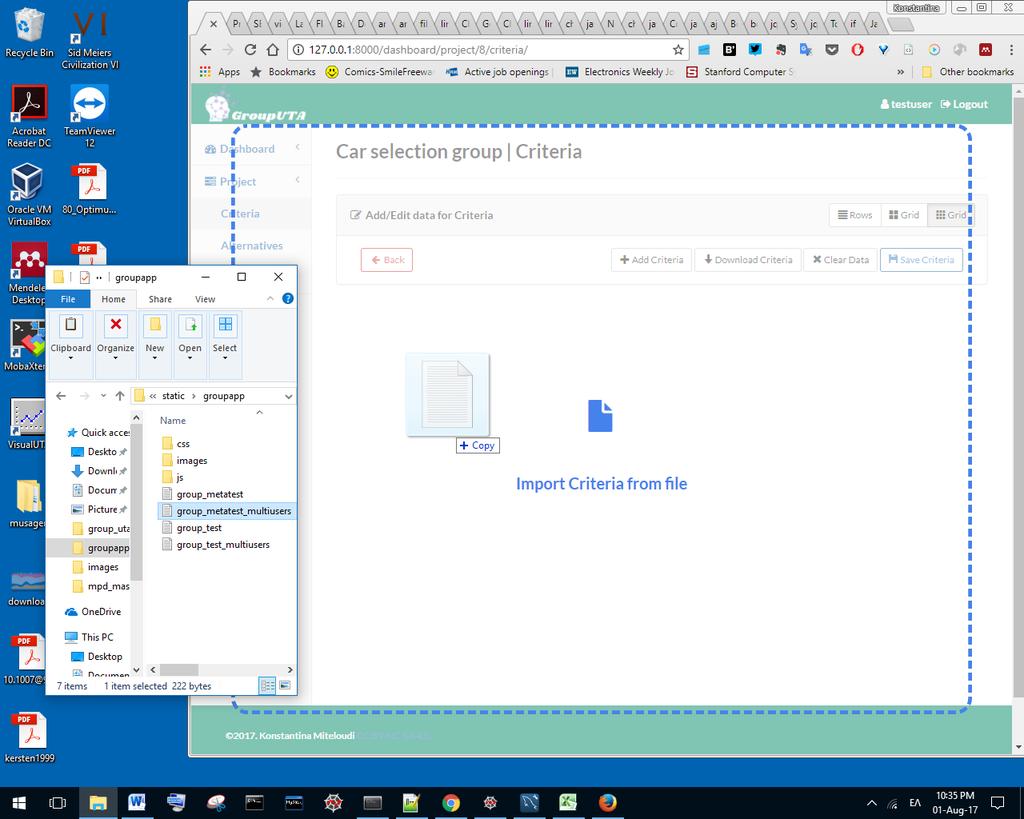Open the Stanford Computer bookmark

pos(741,72)
